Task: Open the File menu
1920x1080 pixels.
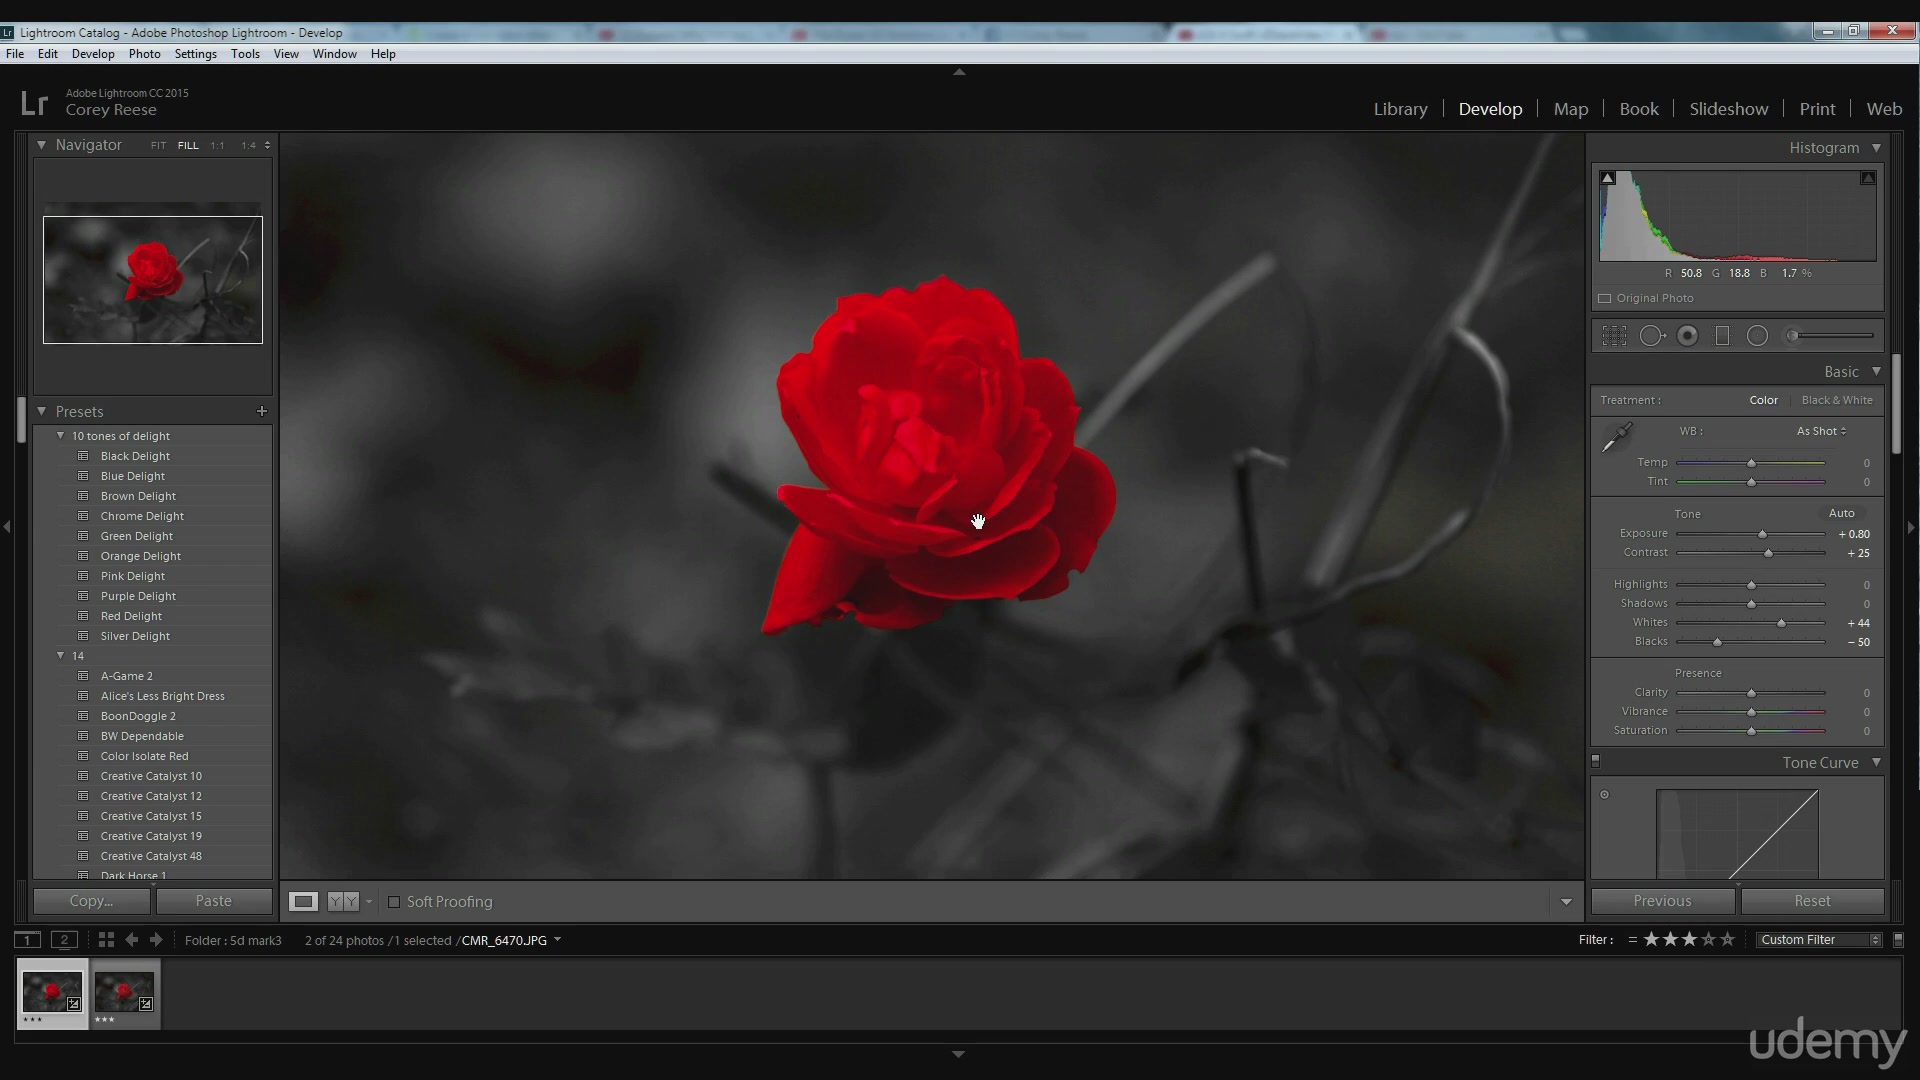Action: (15, 54)
